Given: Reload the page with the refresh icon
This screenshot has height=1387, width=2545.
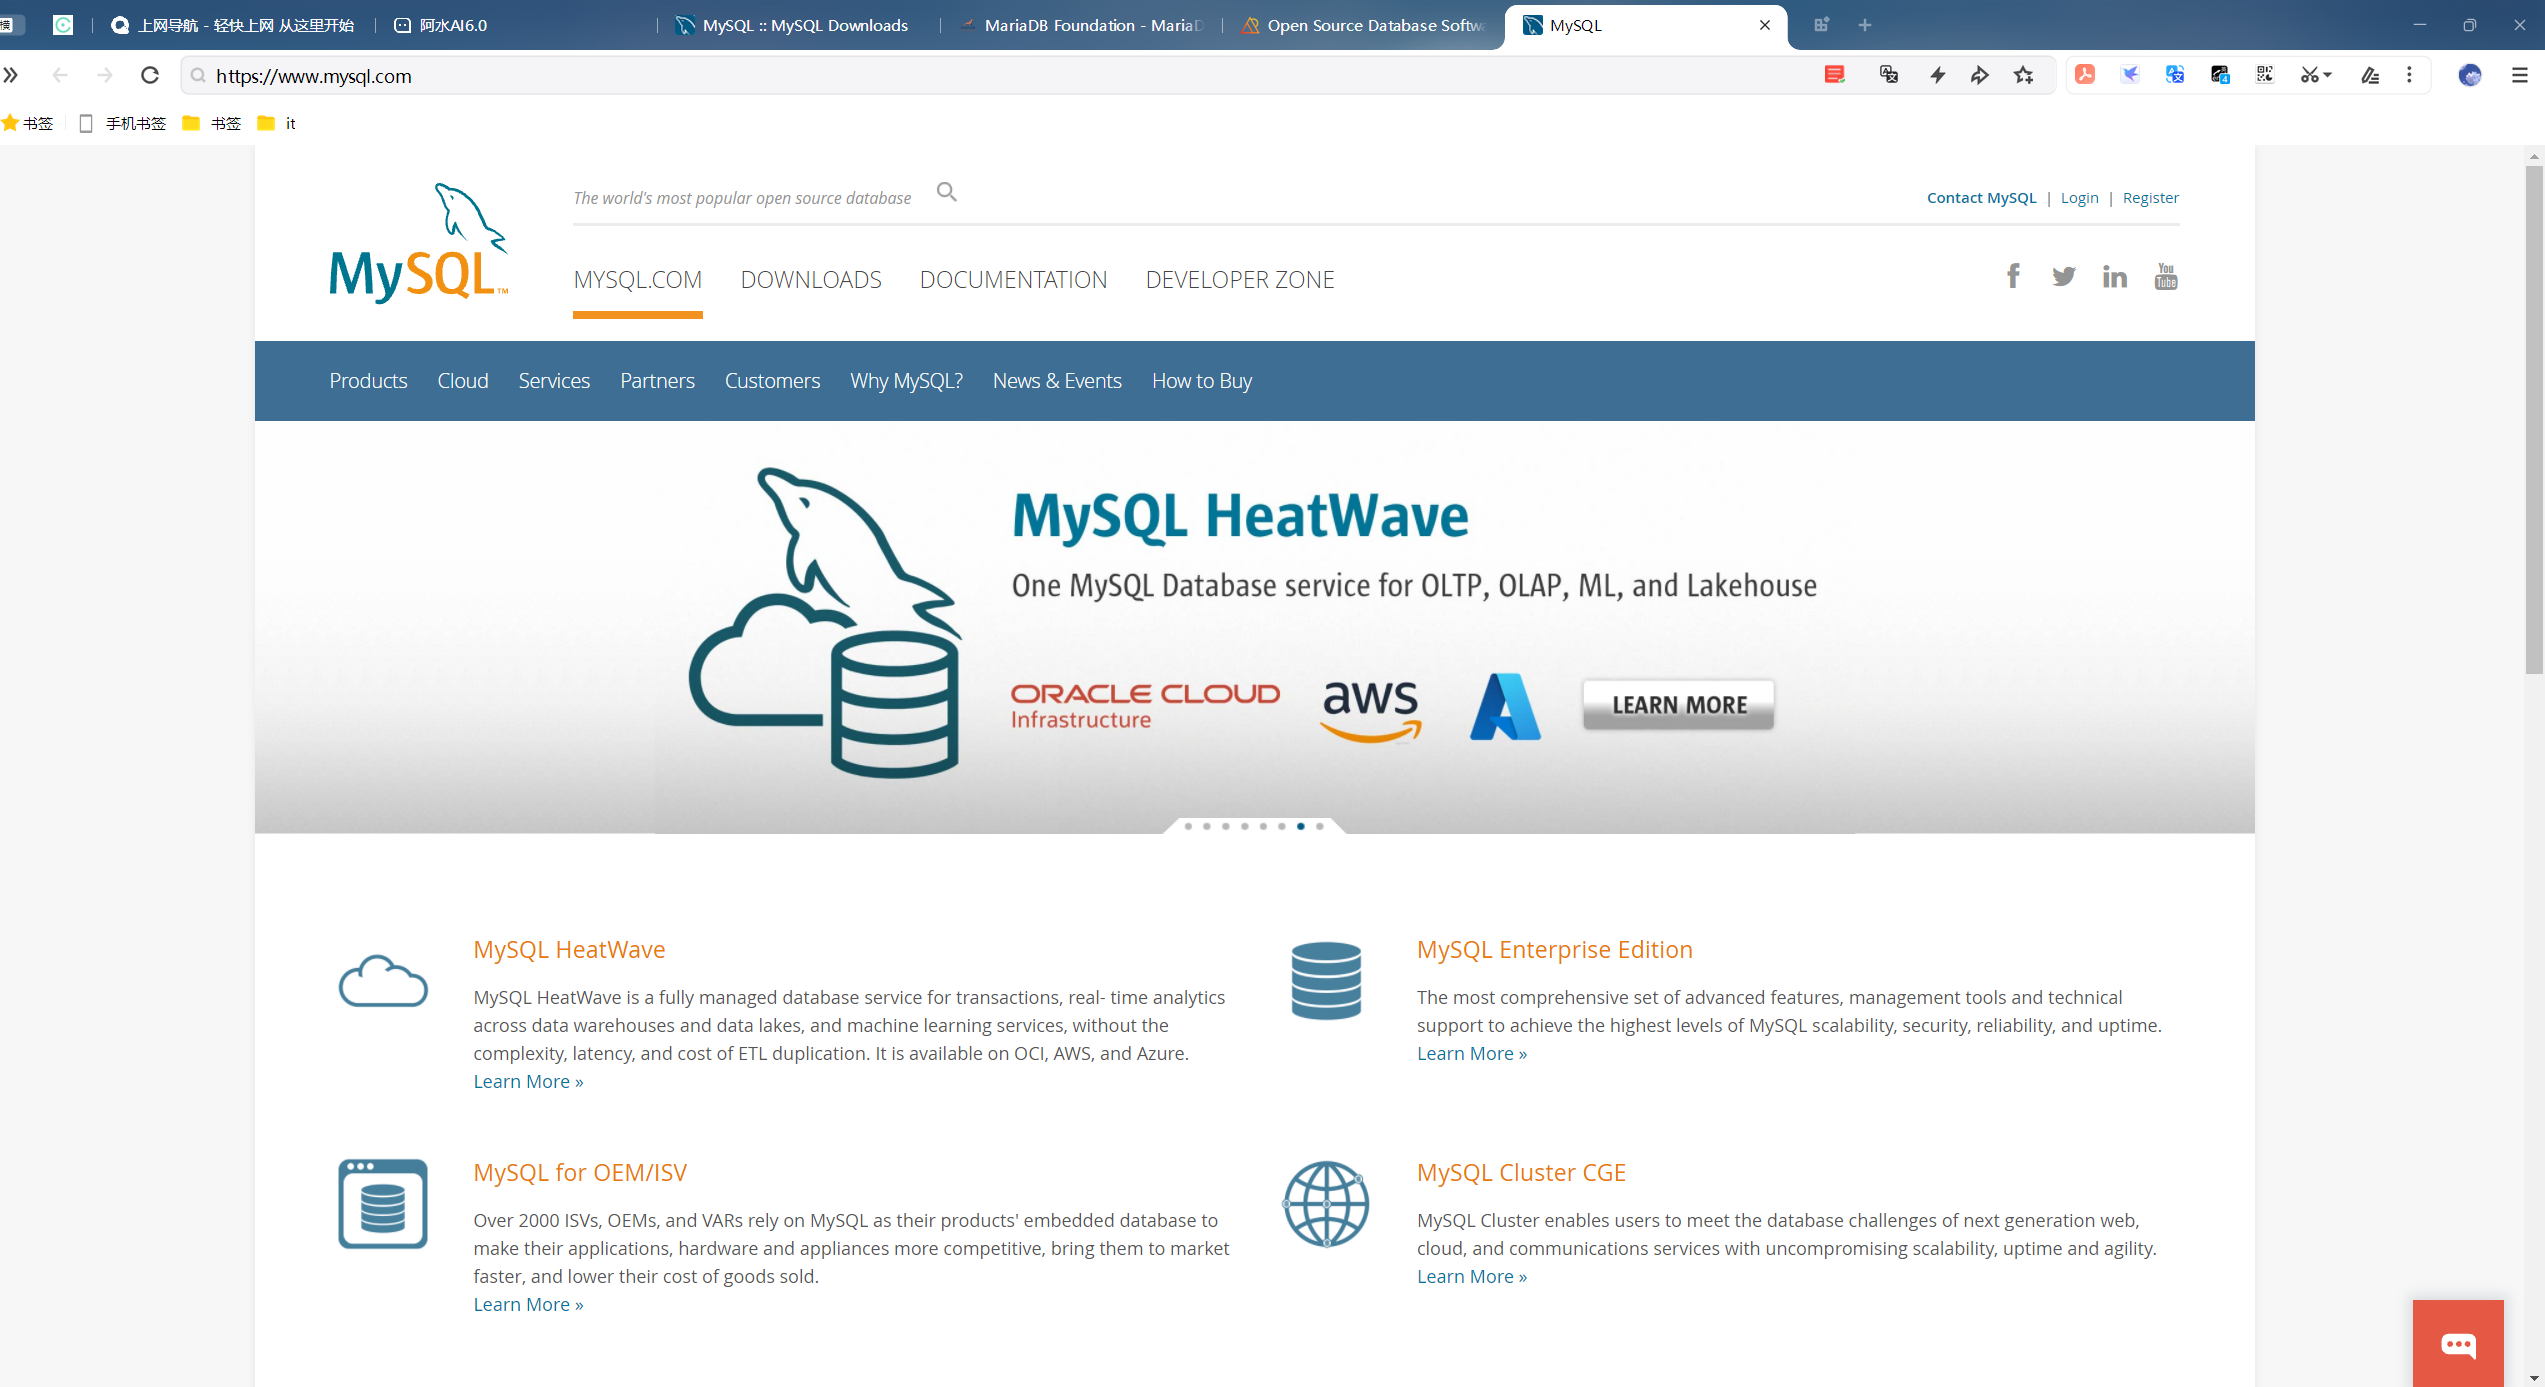Looking at the screenshot, I should click(150, 75).
